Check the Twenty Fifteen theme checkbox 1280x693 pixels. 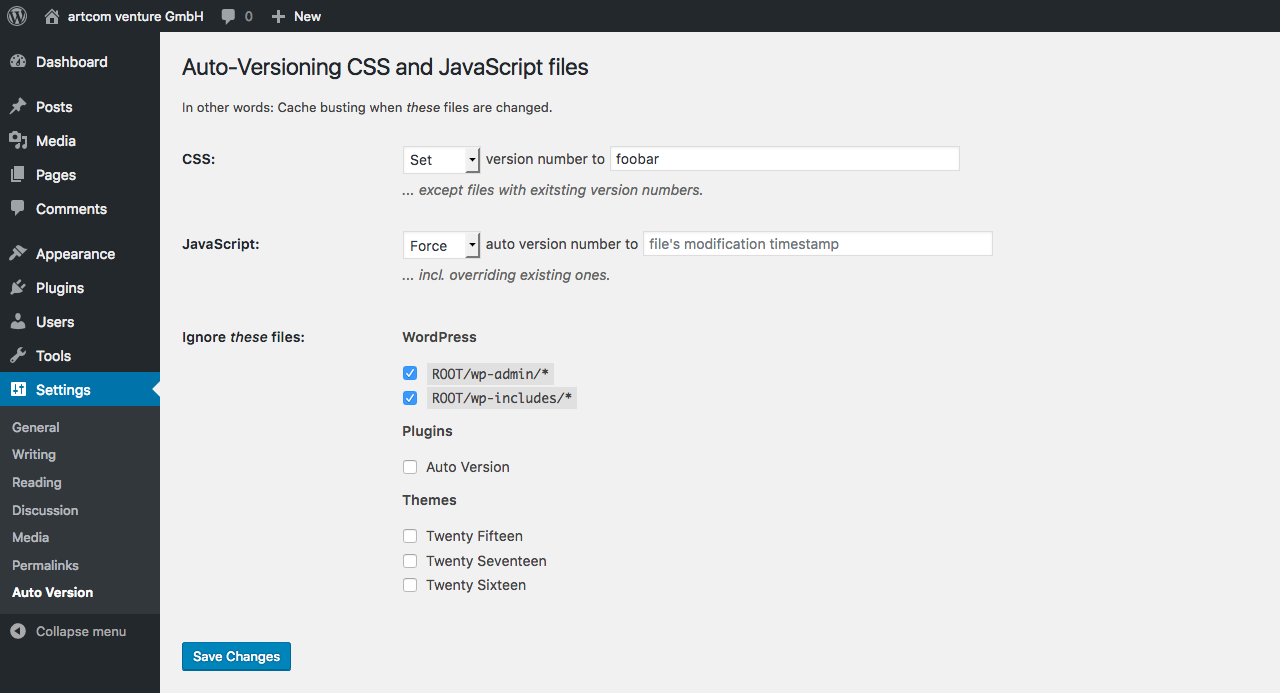410,536
